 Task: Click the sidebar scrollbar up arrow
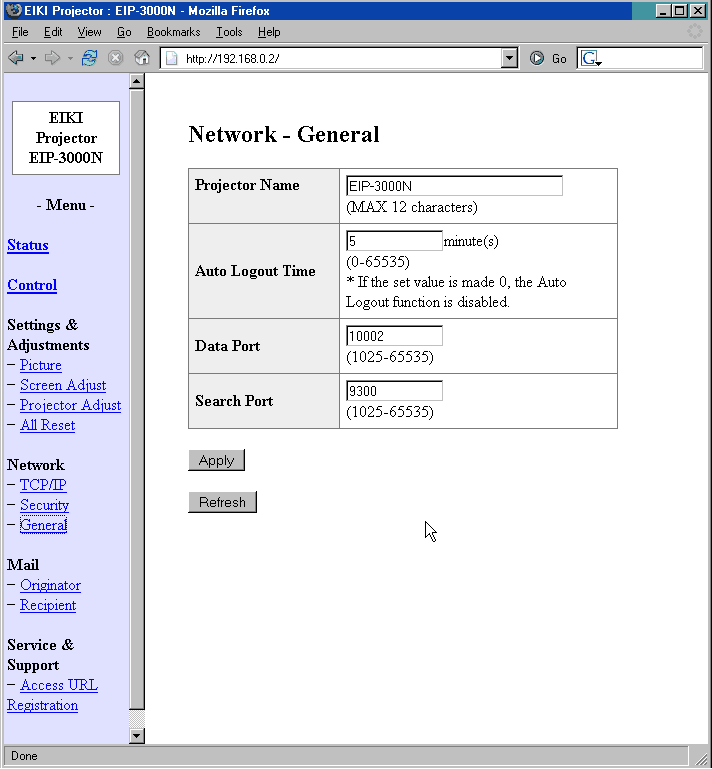[137, 81]
